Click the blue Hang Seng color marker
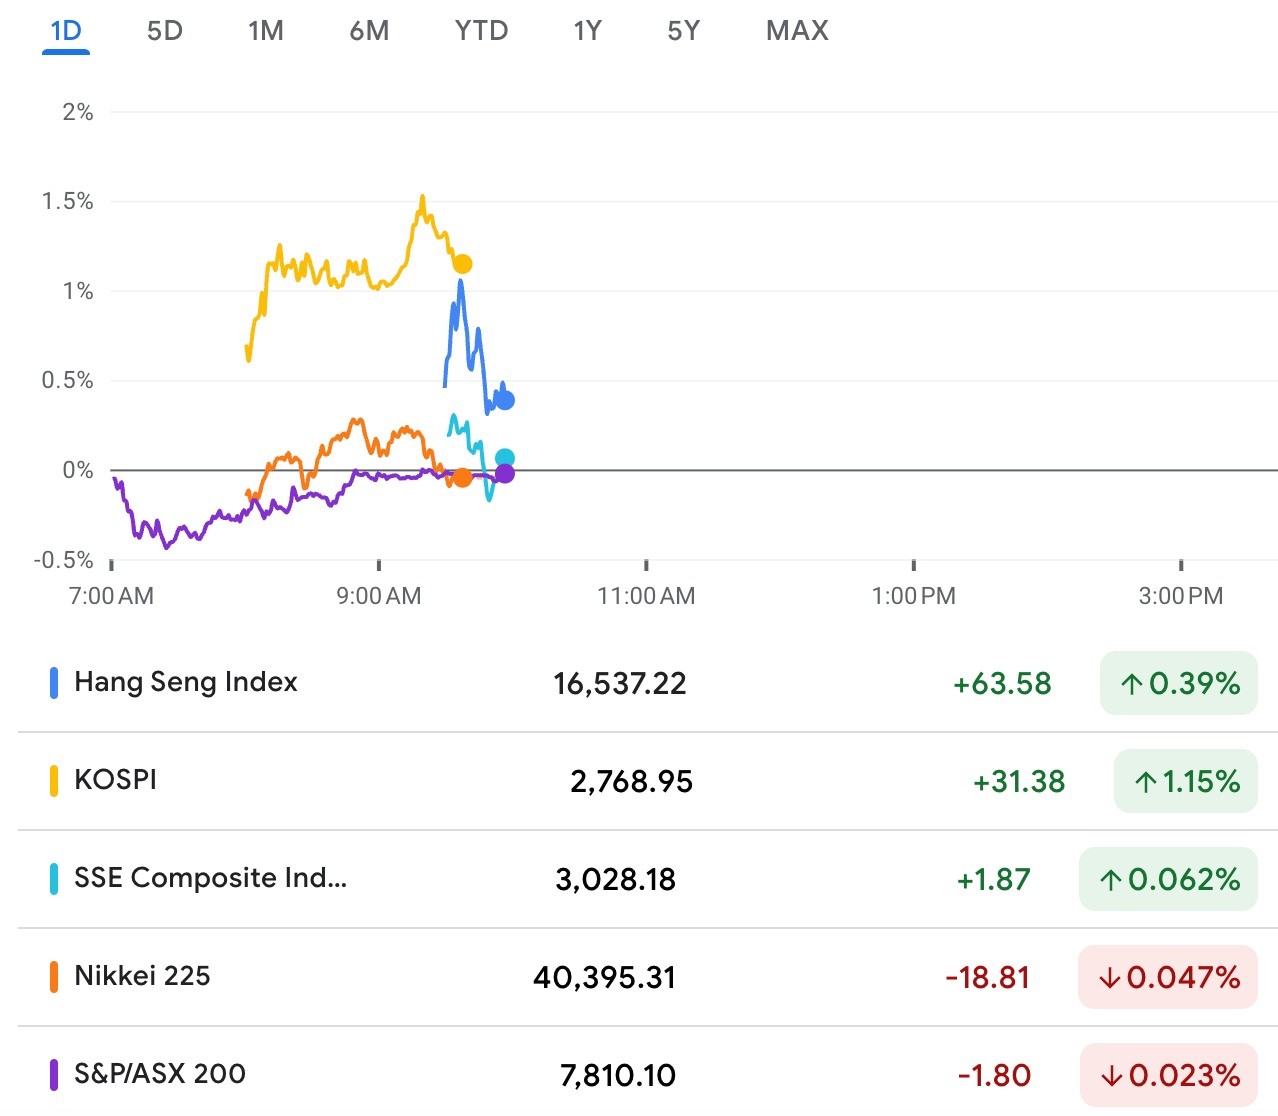 [54, 683]
